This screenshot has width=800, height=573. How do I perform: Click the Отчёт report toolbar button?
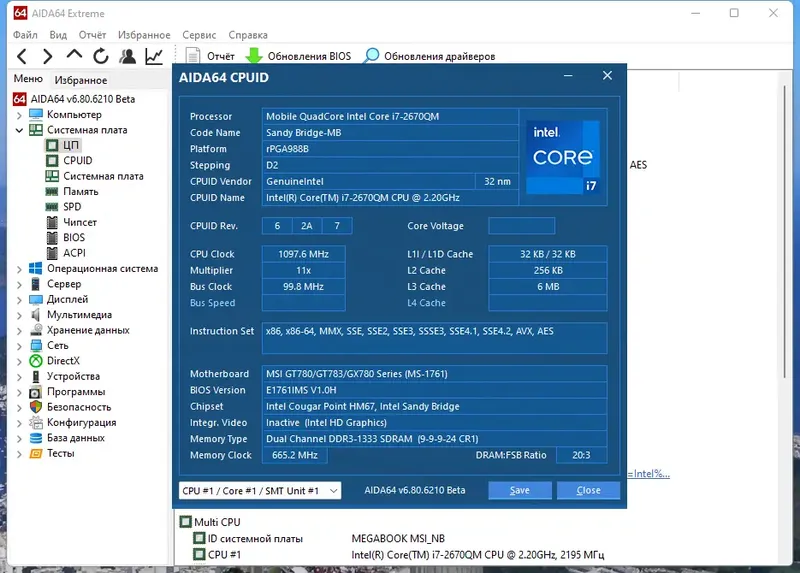tap(210, 56)
